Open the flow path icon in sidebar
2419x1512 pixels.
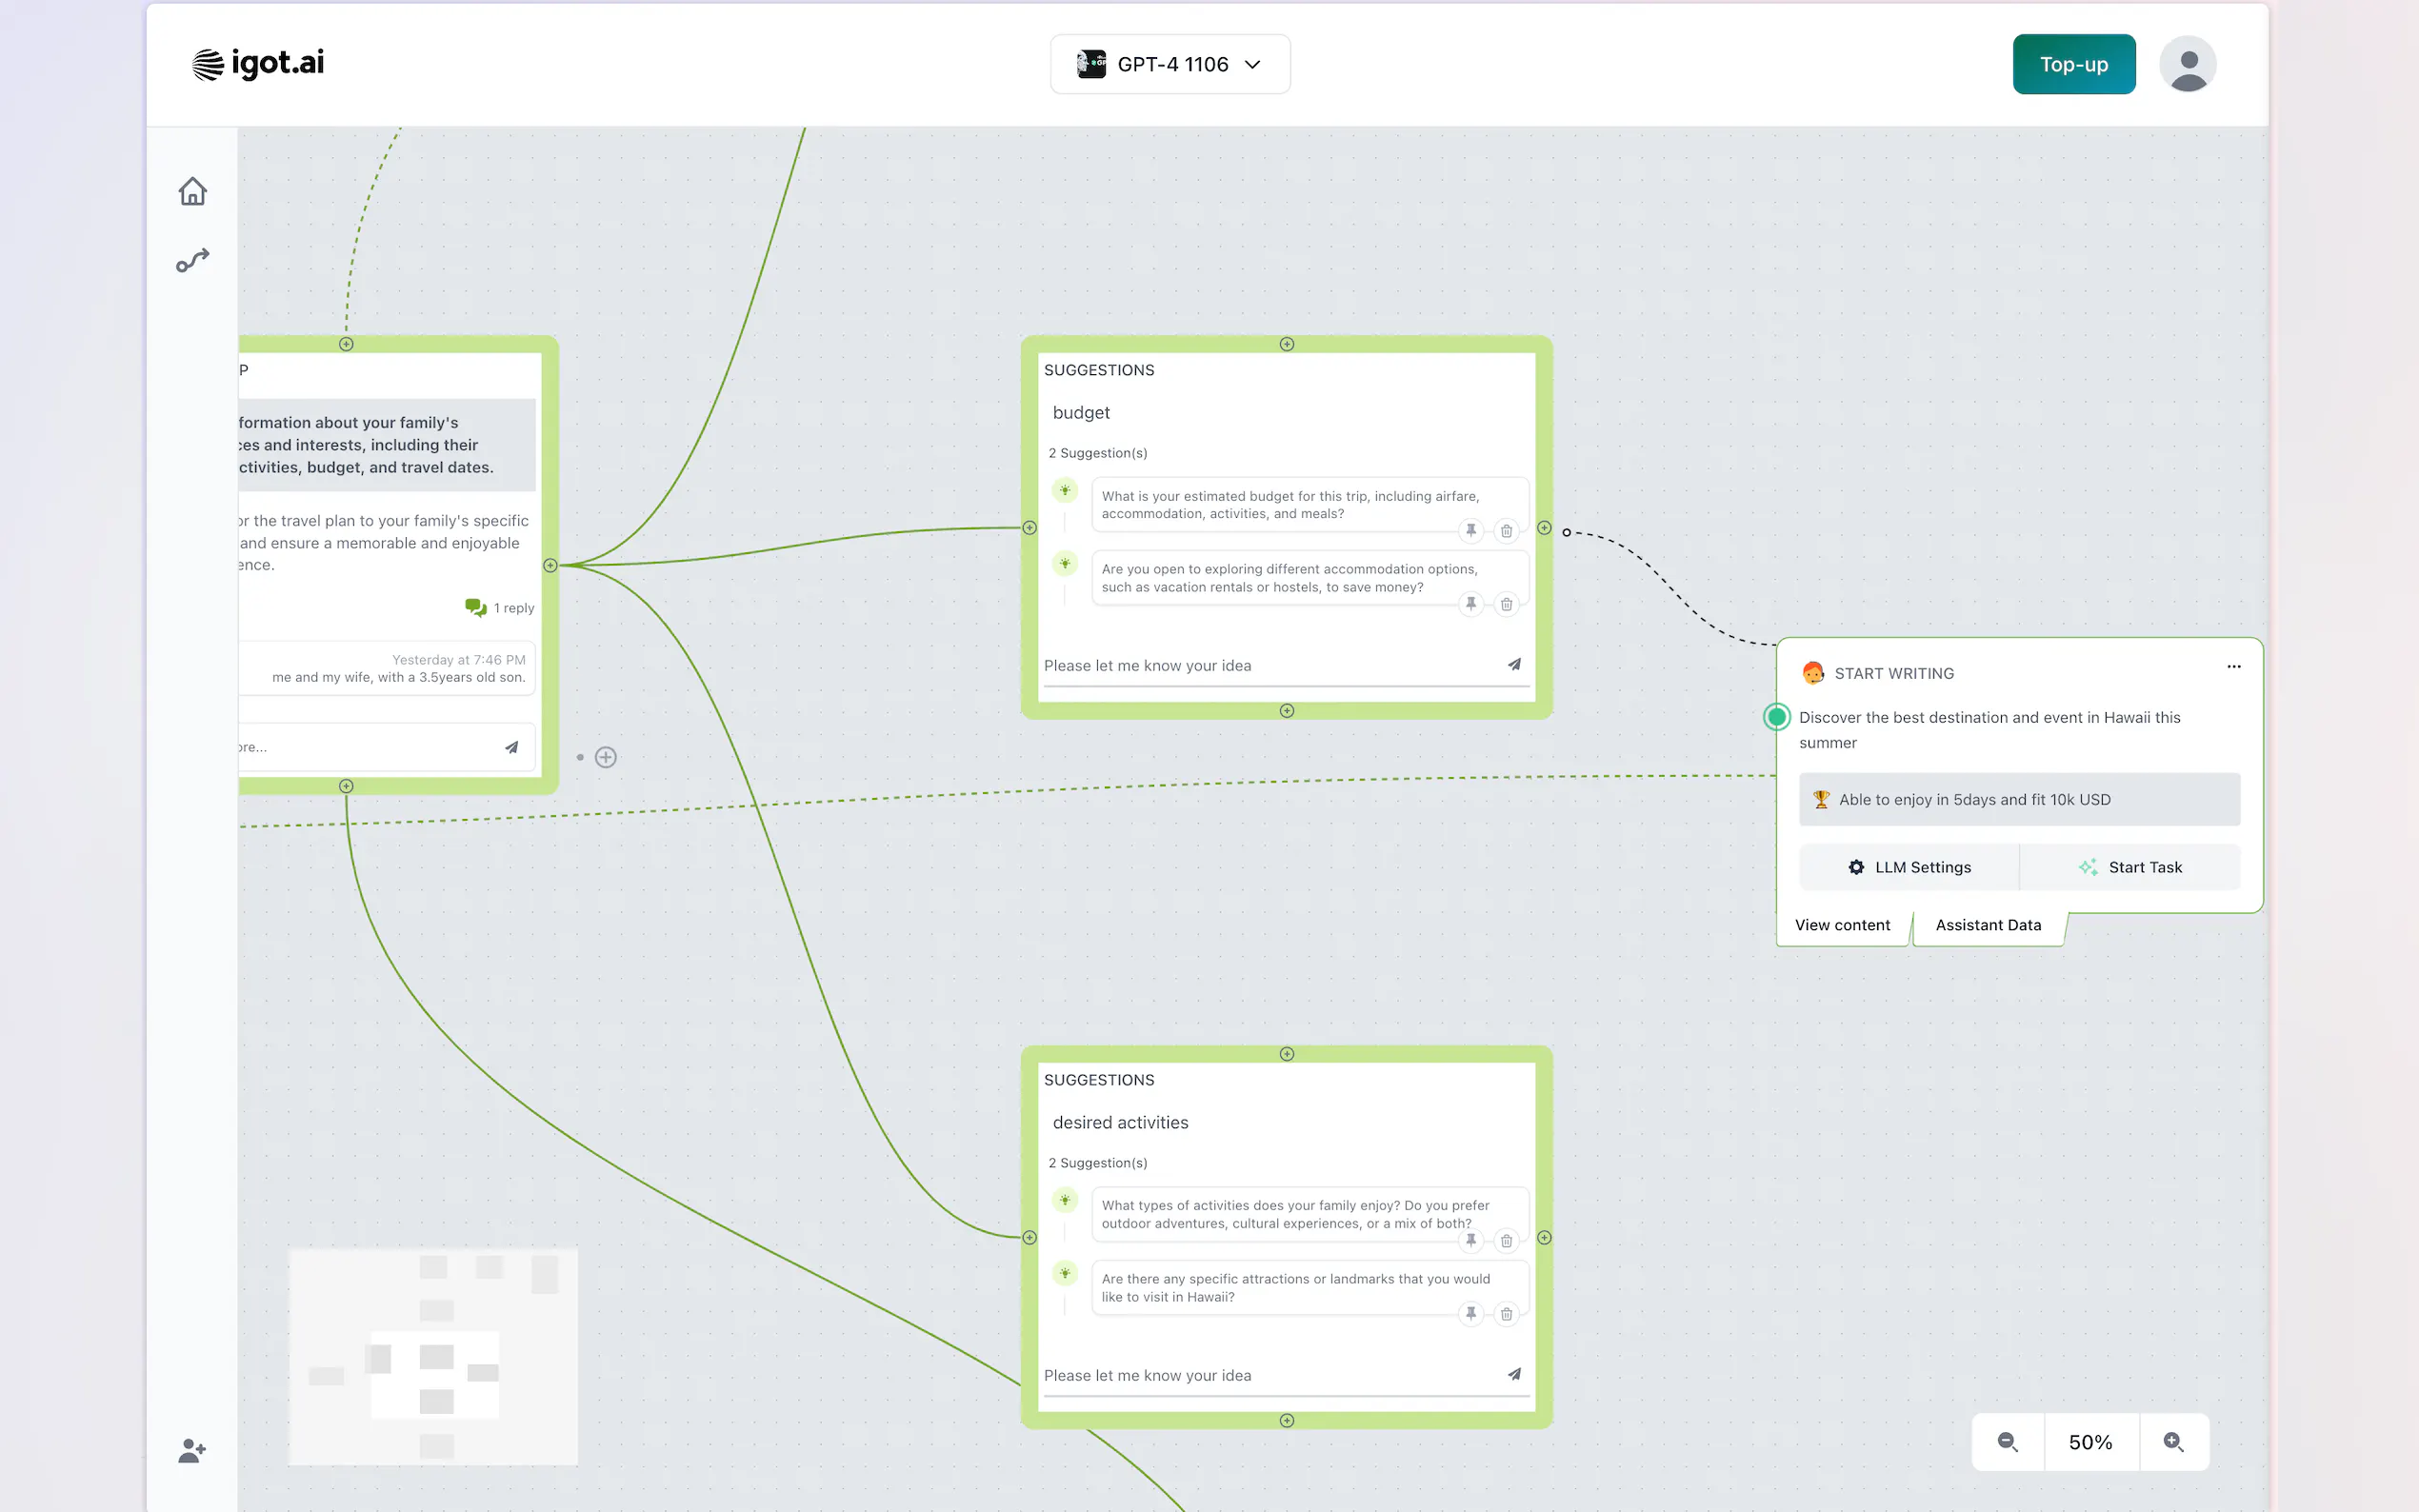[193, 261]
